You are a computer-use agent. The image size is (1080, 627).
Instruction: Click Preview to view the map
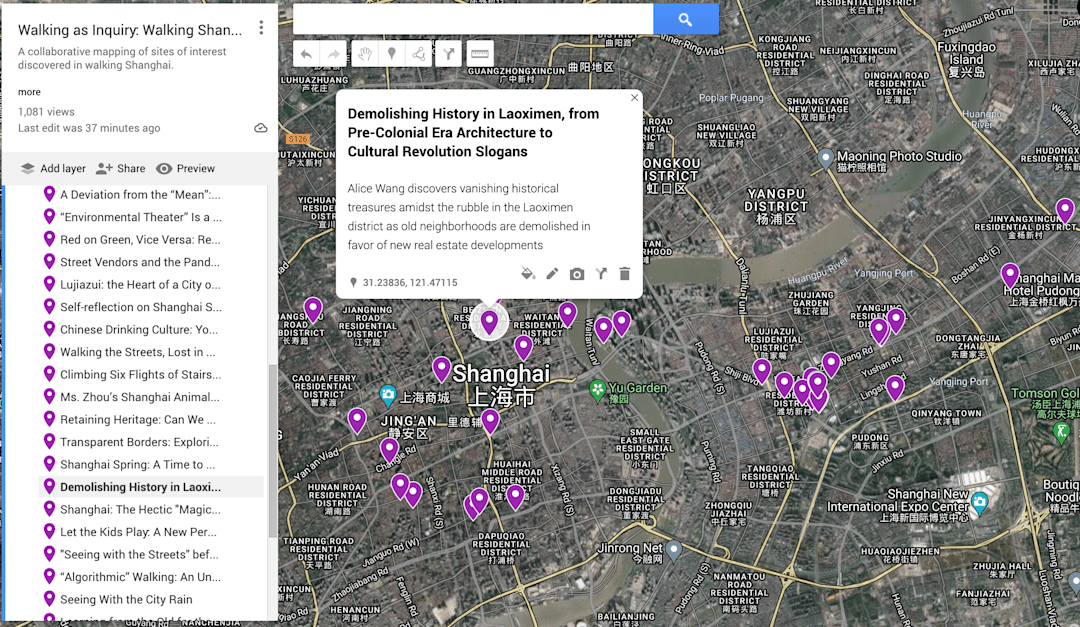(185, 169)
